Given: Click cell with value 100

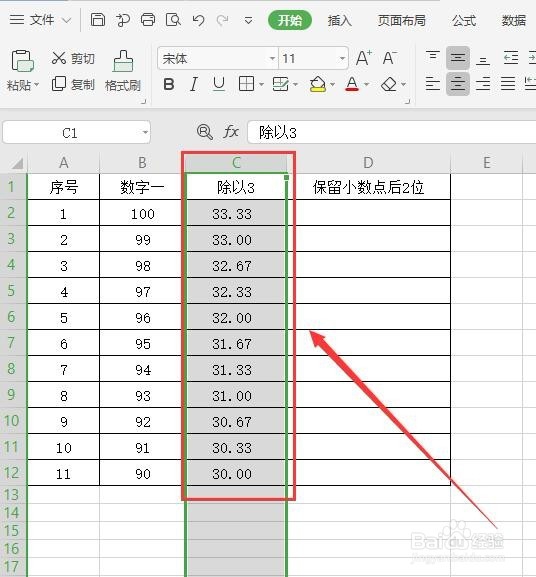Looking at the screenshot, I should click(x=142, y=213).
